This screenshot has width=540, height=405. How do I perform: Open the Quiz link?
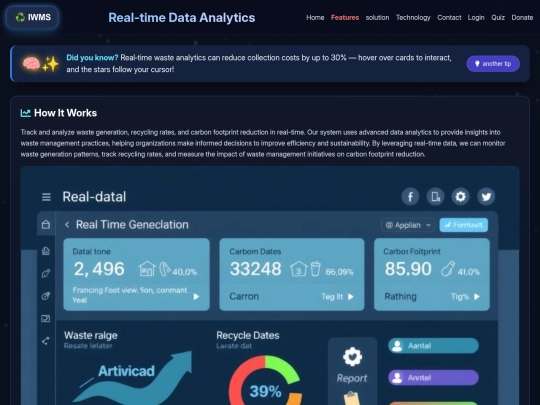tap(498, 18)
